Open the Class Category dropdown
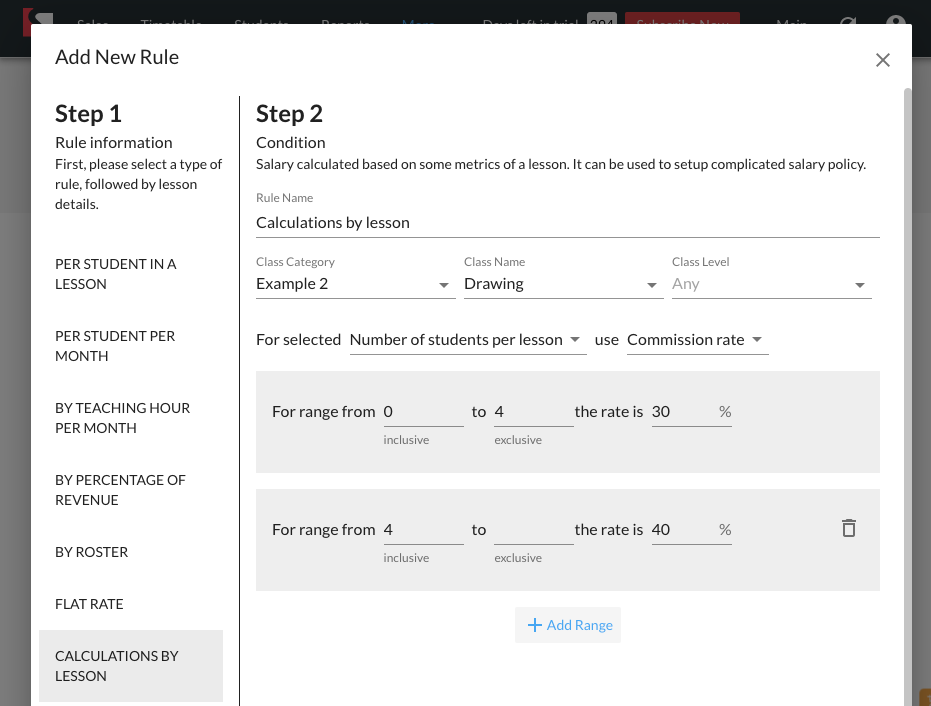This screenshot has height=706, width=931. (355, 284)
